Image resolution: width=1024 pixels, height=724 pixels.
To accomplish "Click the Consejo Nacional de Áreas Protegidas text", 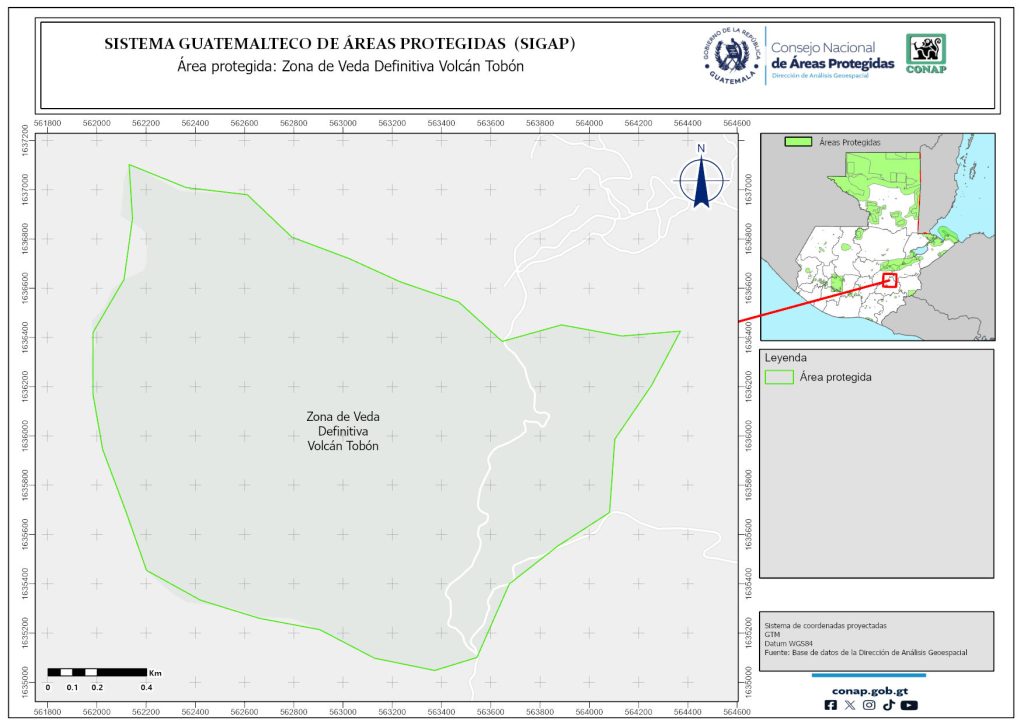I will (x=832, y=56).
